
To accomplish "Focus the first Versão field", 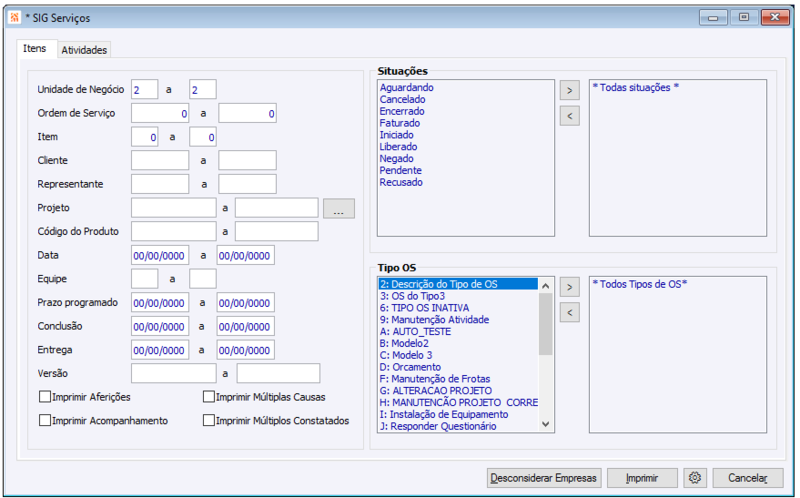I will pos(173,374).
